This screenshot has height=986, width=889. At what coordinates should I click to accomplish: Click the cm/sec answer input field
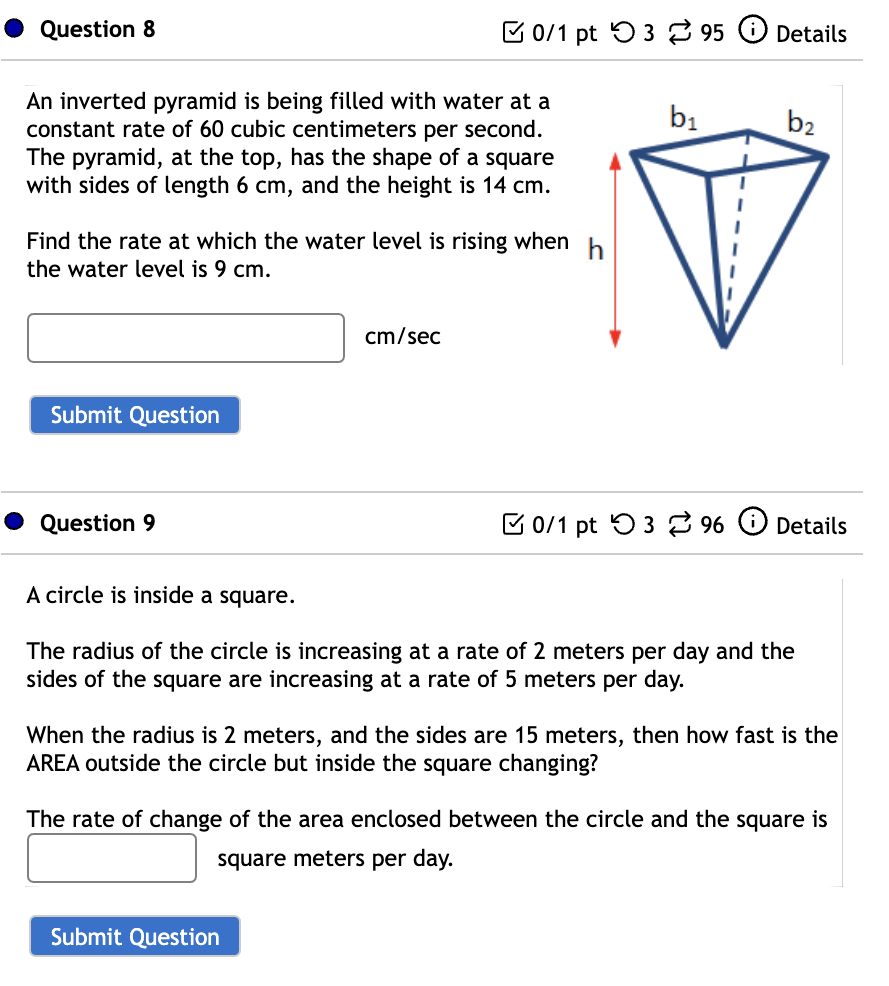(185, 338)
